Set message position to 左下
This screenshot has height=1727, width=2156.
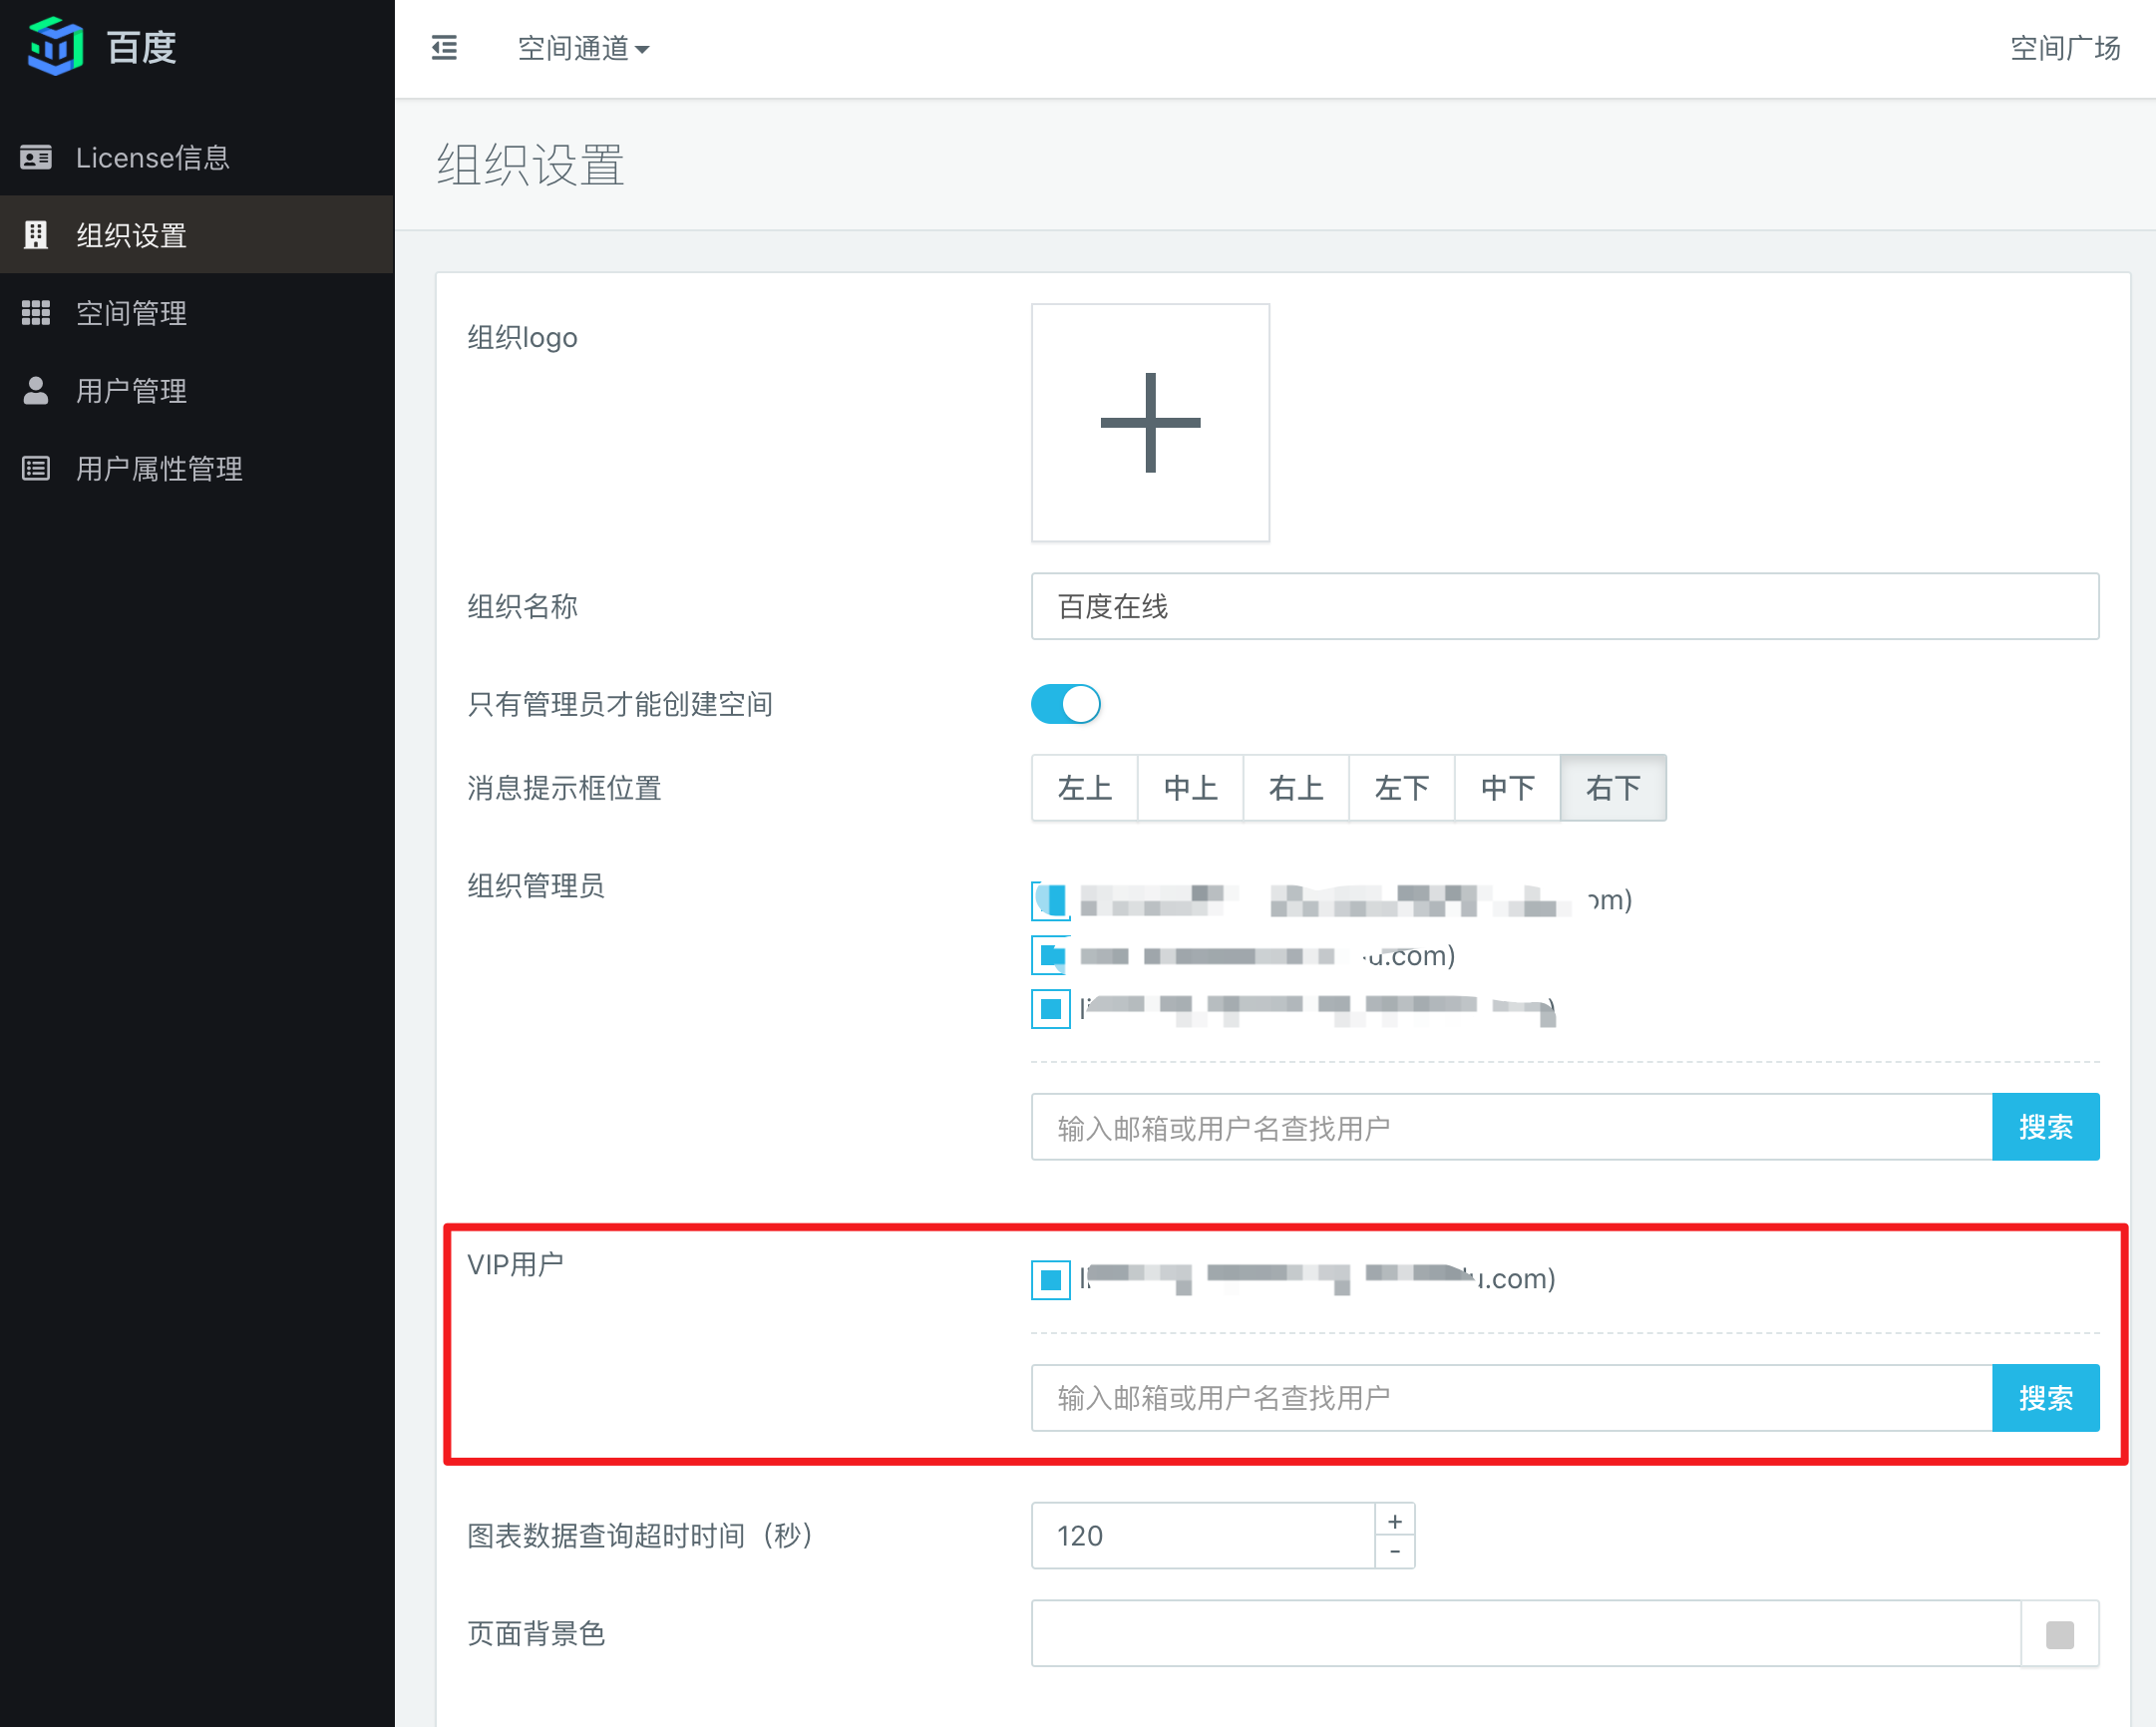point(1402,788)
